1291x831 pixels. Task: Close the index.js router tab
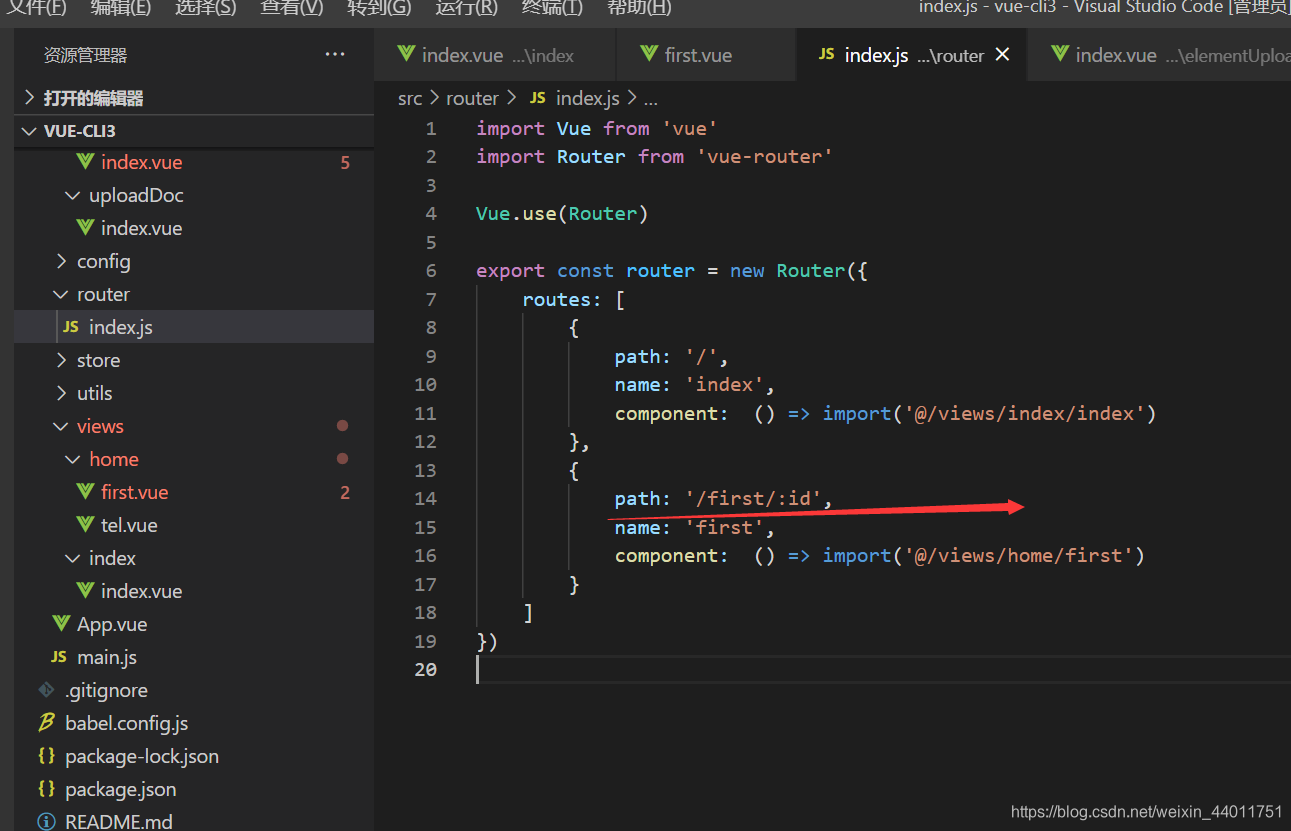(x=1002, y=55)
